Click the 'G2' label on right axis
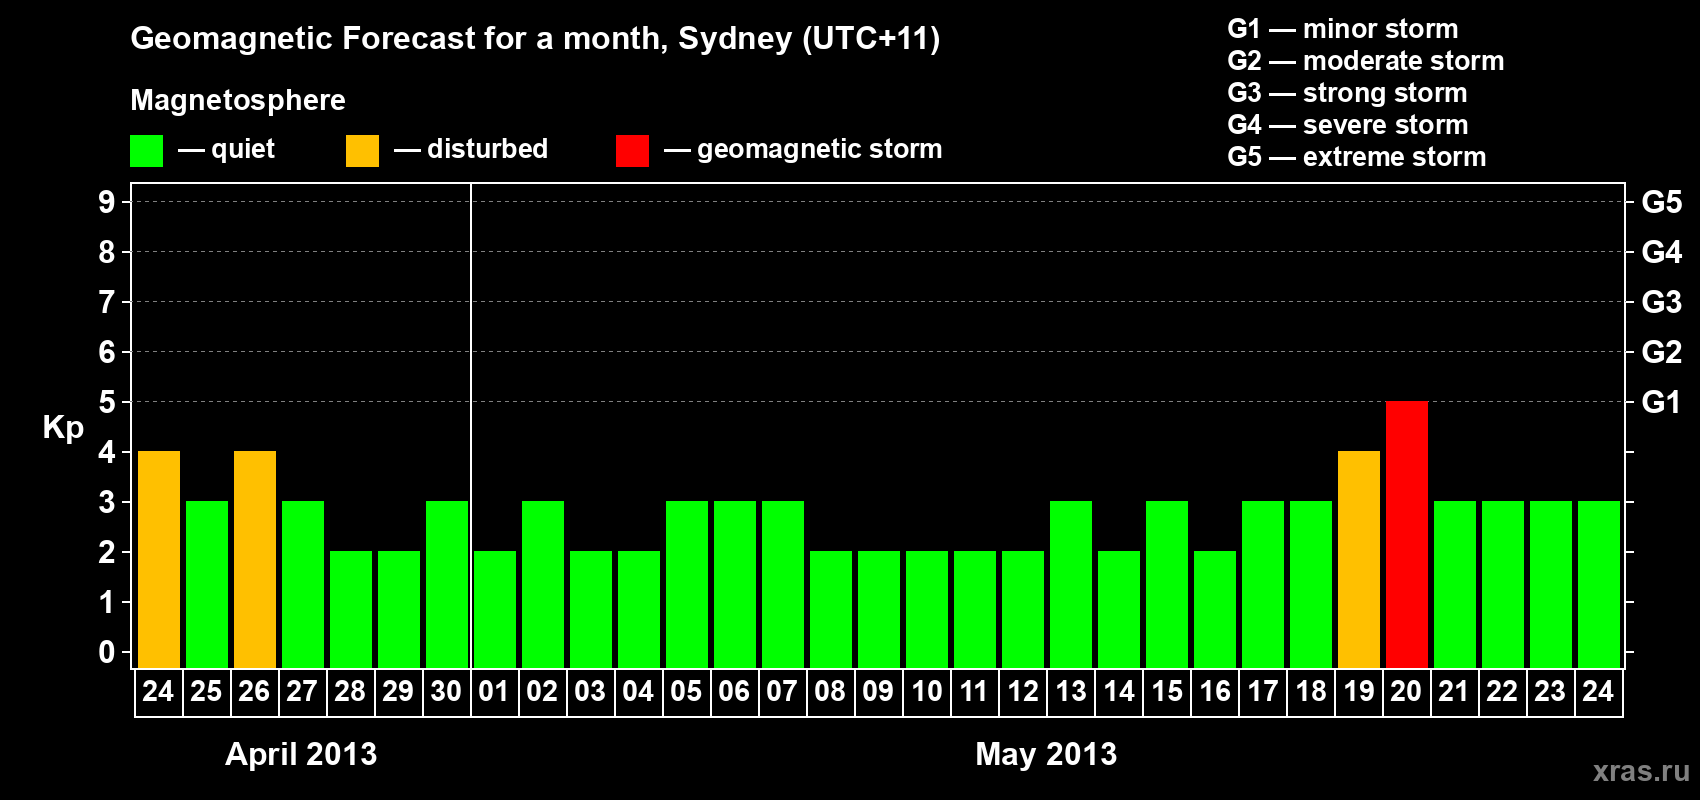The height and width of the screenshot is (800, 1700). click(1662, 352)
